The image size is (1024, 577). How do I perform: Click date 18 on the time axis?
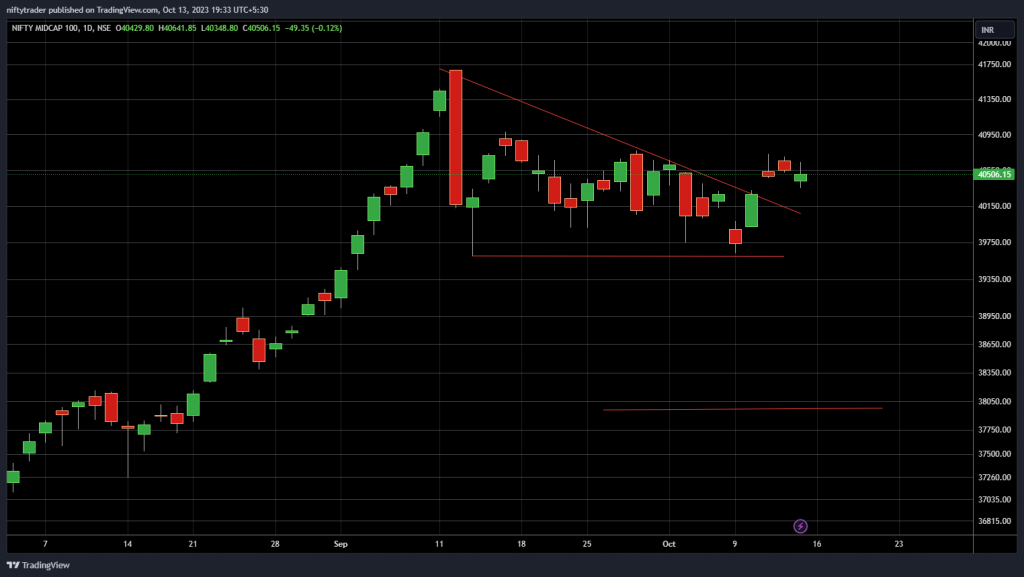521,544
